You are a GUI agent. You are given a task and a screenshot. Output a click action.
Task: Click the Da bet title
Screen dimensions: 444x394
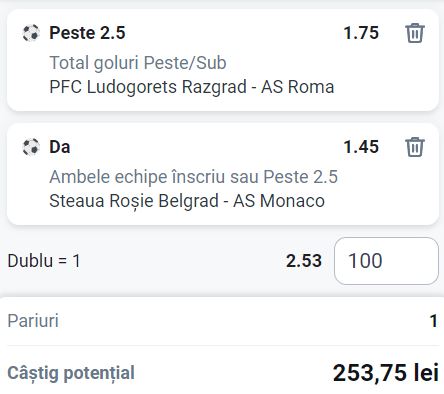click(x=60, y=147)
